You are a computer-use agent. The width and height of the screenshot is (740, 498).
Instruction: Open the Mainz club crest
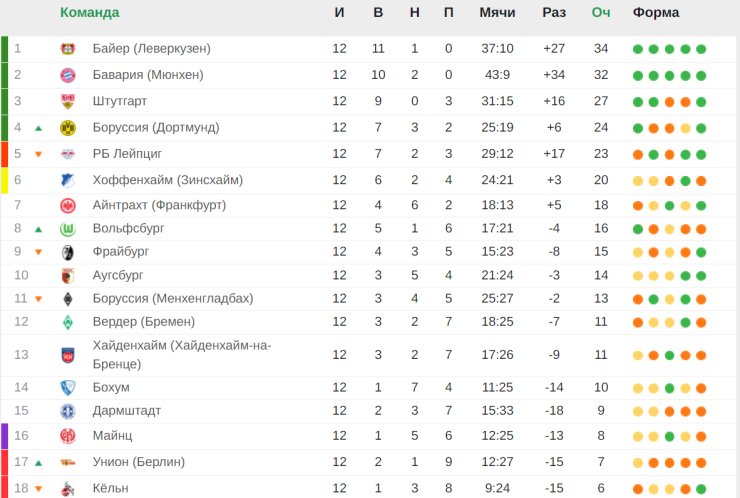coord(68,436)
